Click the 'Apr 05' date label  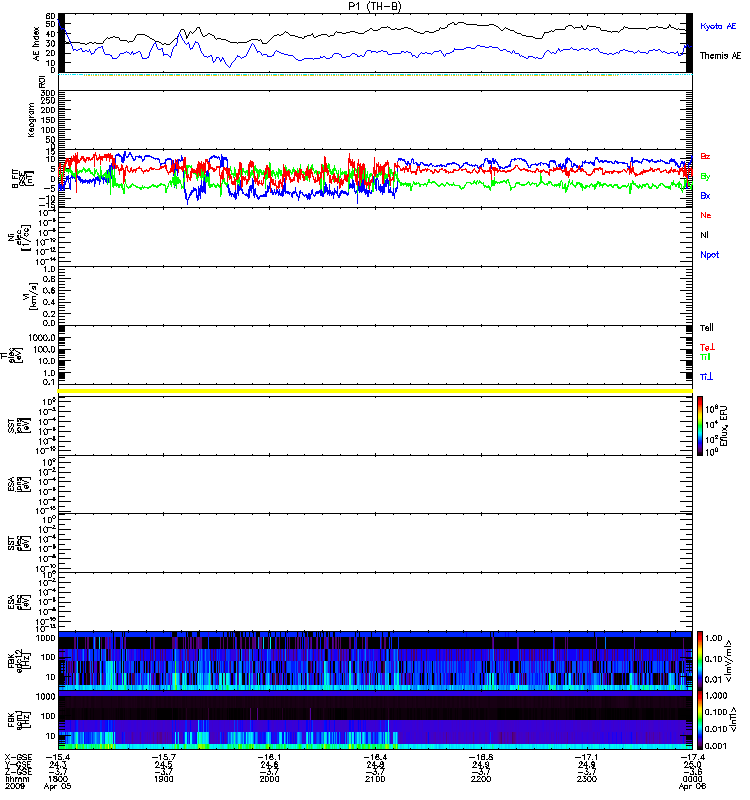click(x=58, y=786)
